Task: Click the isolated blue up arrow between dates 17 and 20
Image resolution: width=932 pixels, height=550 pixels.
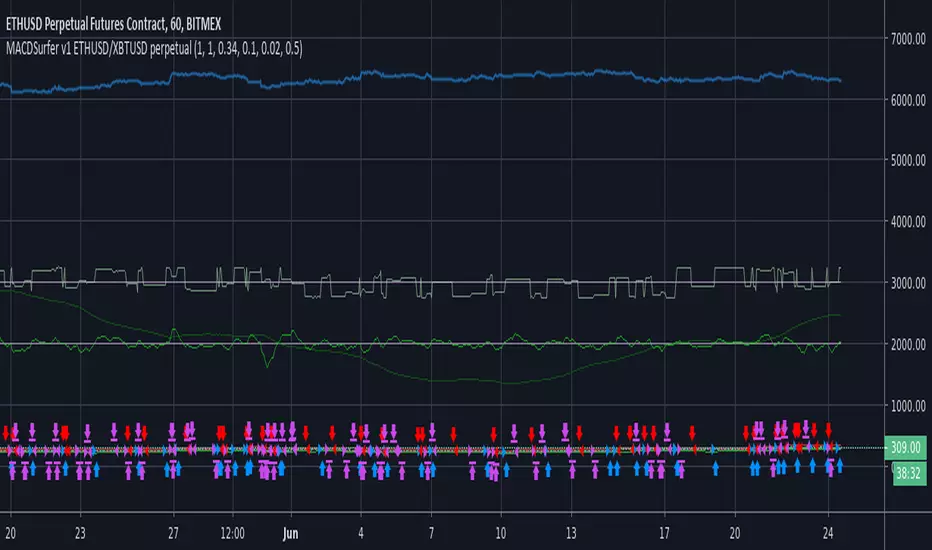Action: pyautogui.click(x=715, y=466)
